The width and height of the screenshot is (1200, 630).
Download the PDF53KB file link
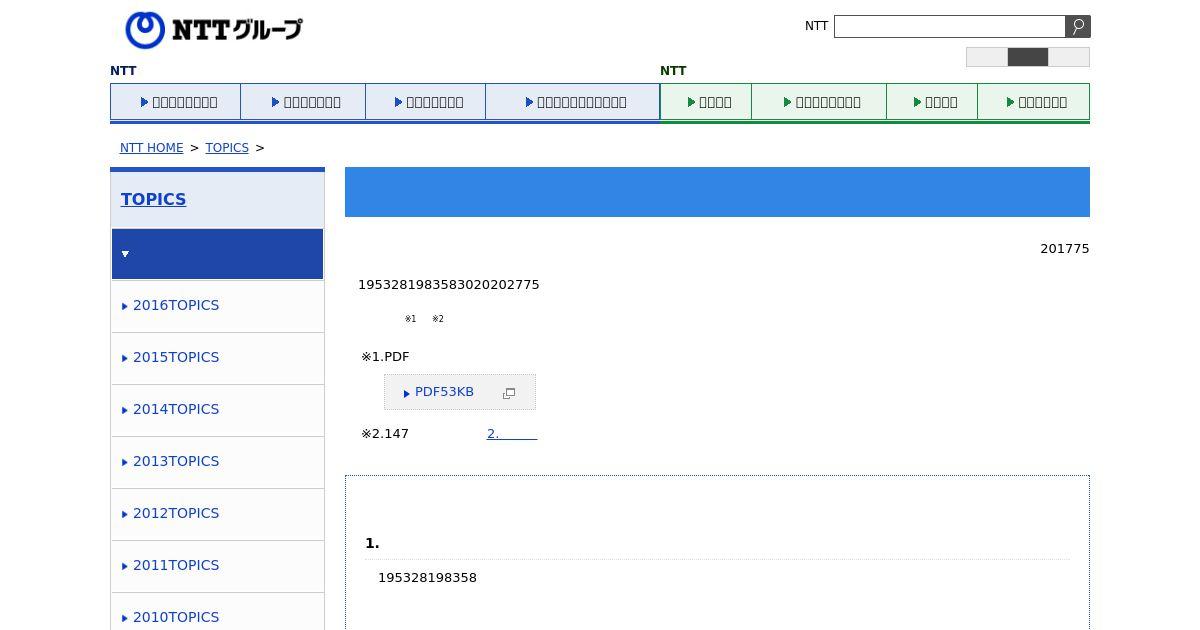pyautogui.click(x=444, y=392)
